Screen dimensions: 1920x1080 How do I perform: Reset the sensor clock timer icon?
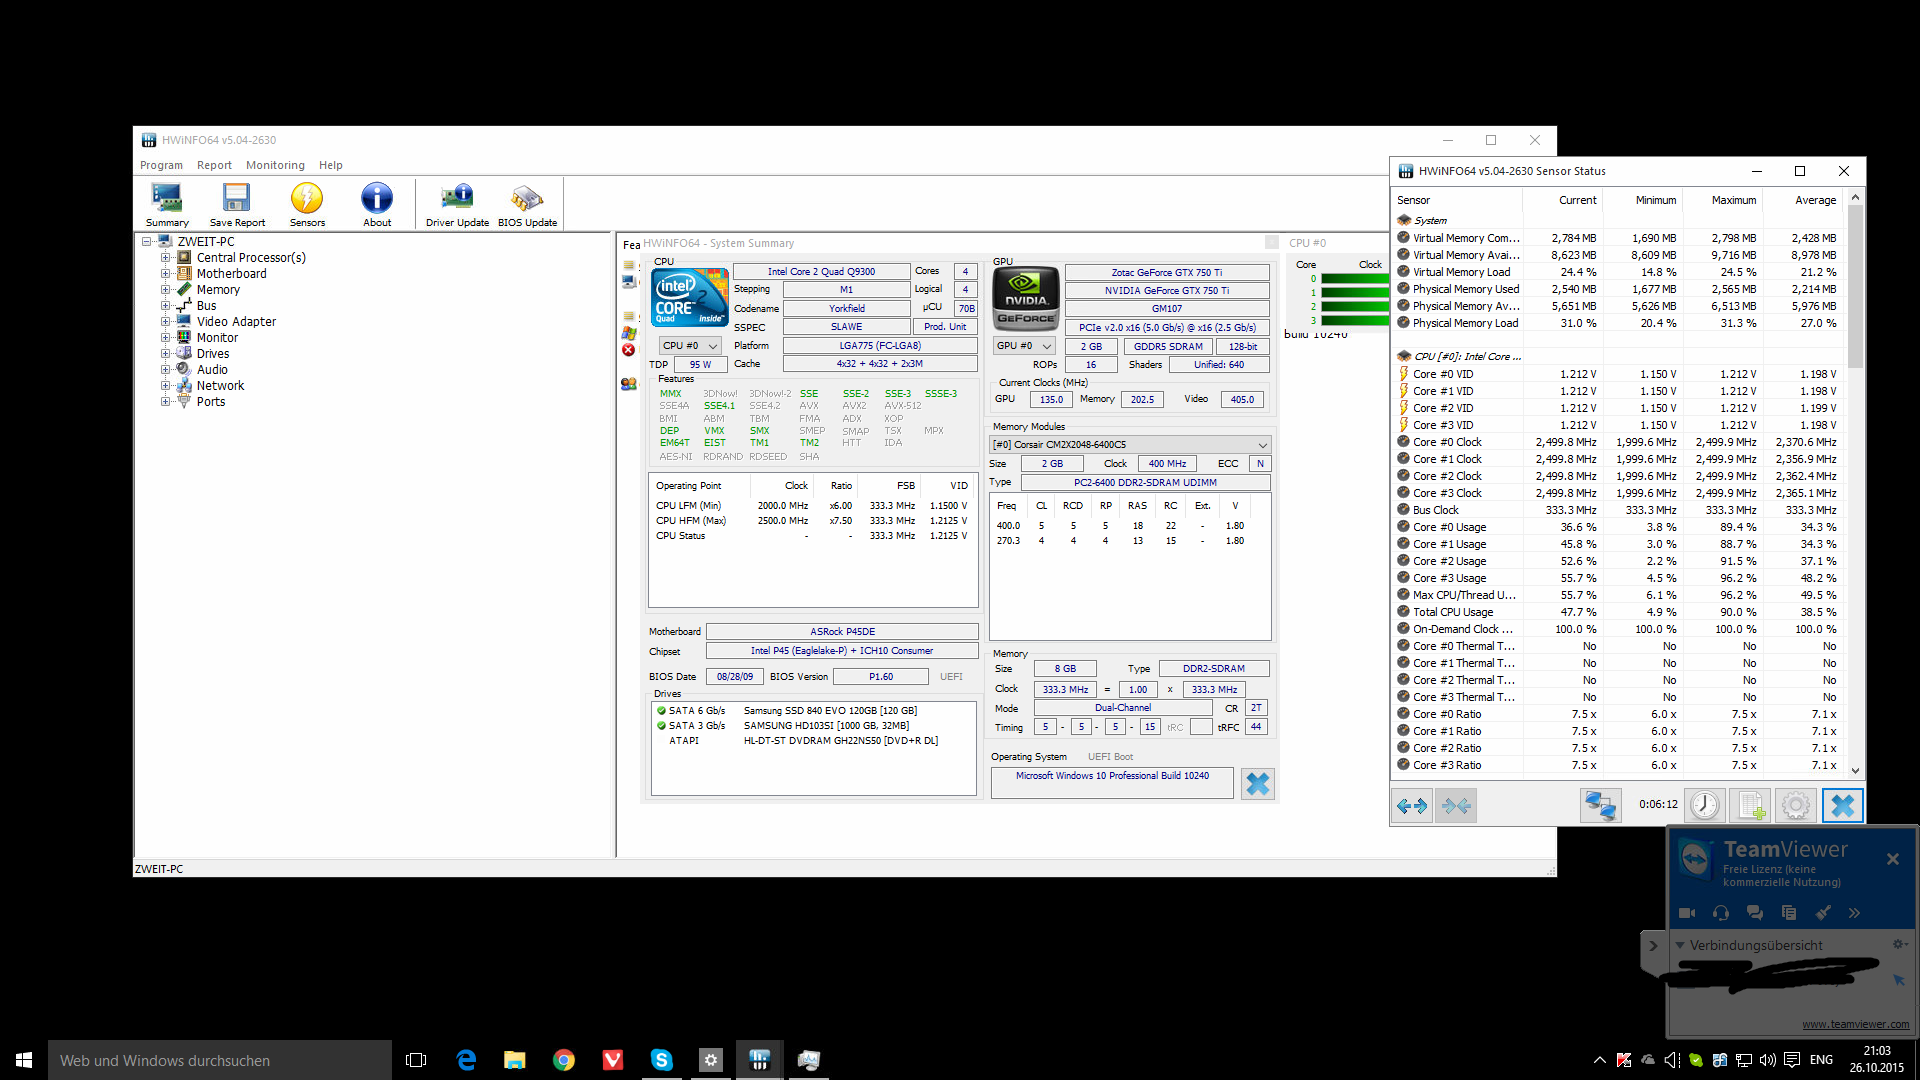[1704, 805]
